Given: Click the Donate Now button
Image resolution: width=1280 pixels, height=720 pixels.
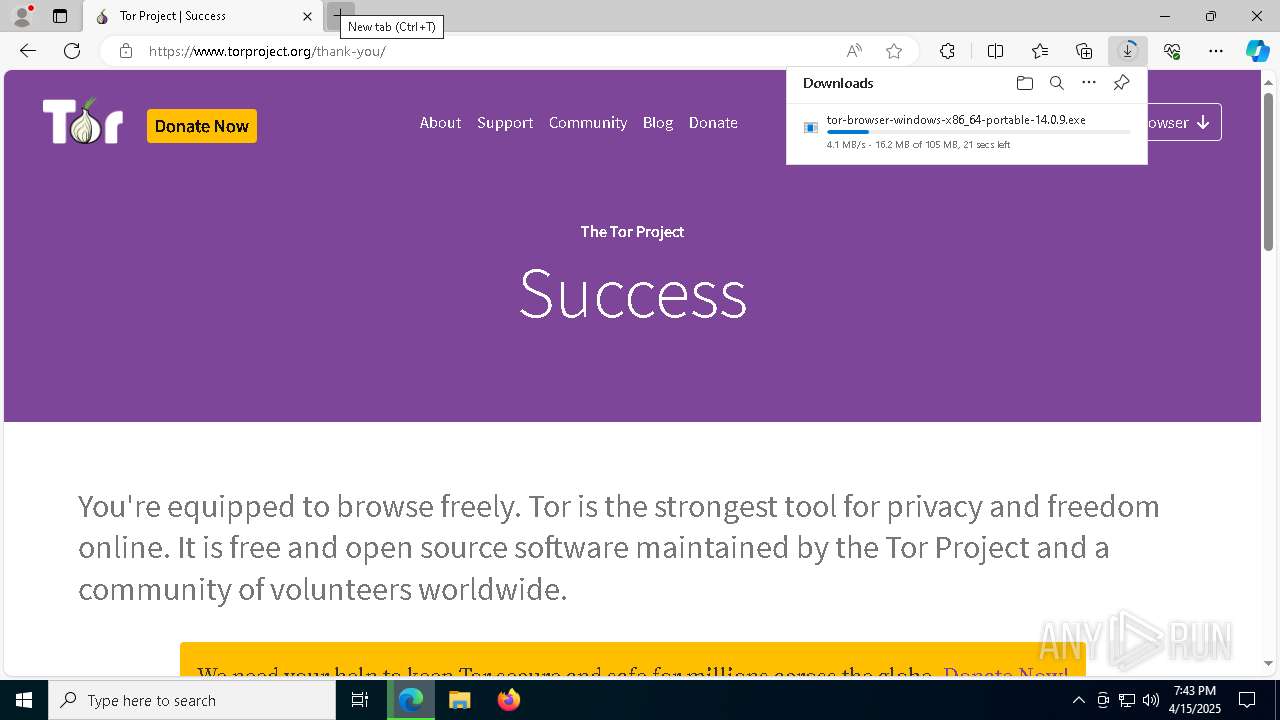Looking at the screenshot, I should [x=202, y=126].
